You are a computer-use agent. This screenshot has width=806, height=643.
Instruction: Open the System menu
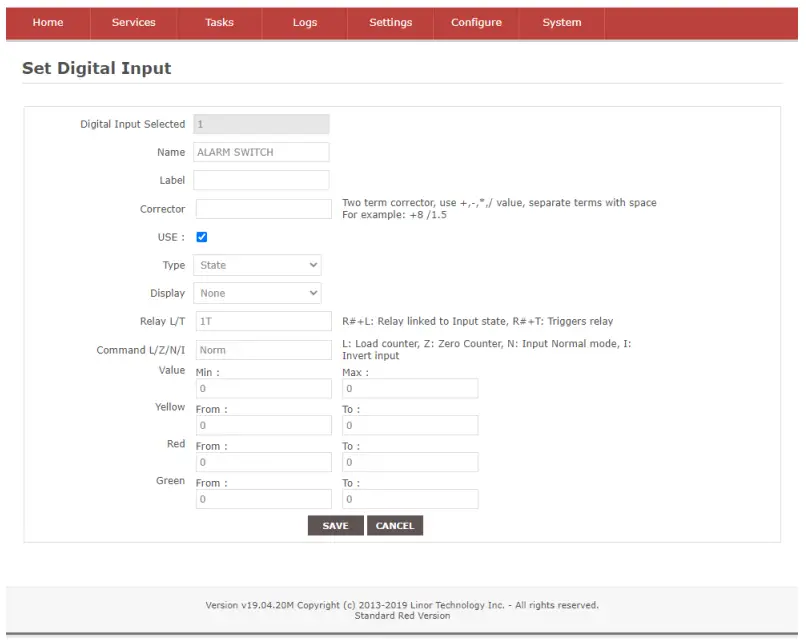pos(562,23)
